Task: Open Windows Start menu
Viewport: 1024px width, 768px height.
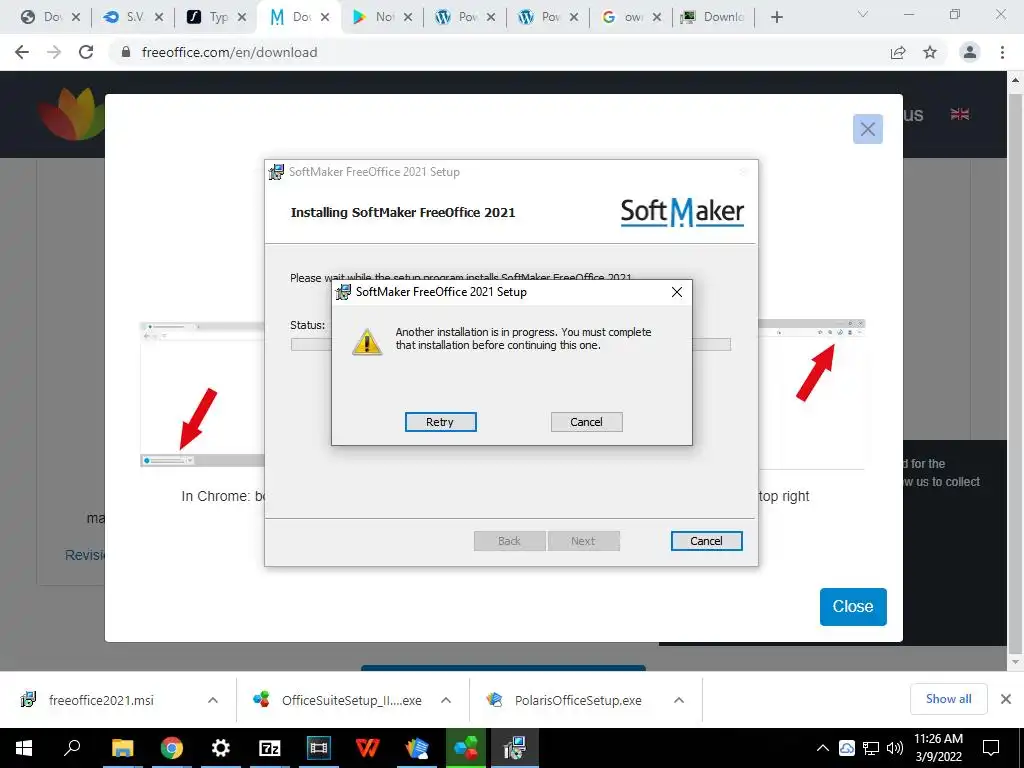Action: [24, 748]
